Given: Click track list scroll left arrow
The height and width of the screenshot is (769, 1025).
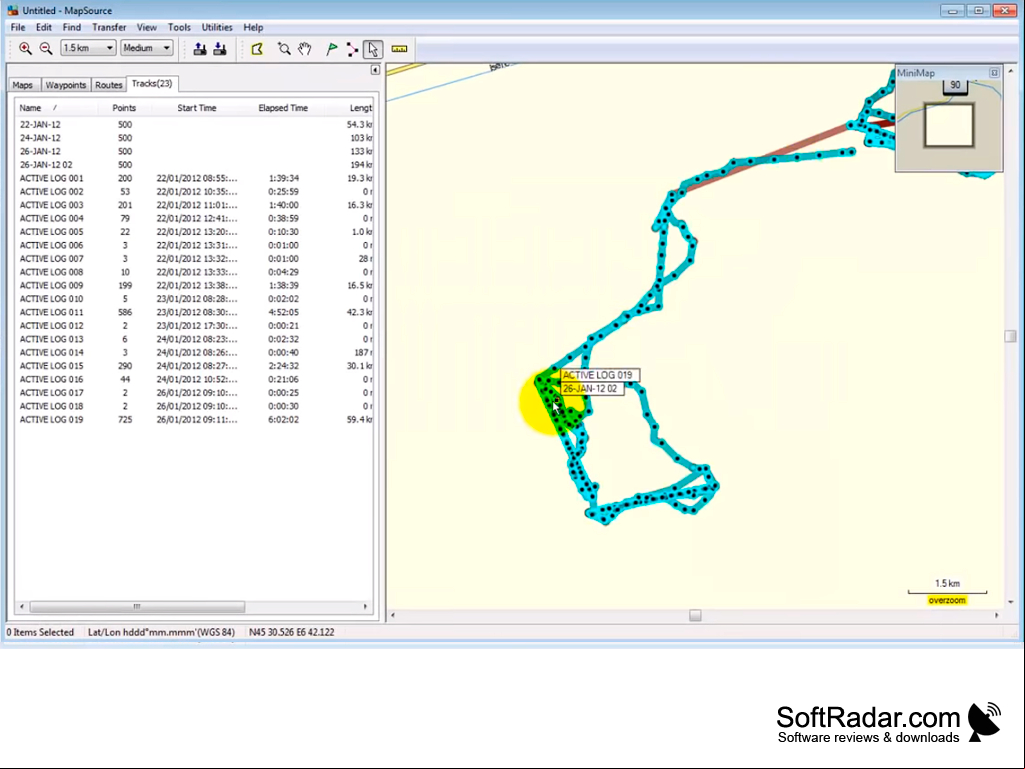Looking at the screenshot, I should point(22,607).
